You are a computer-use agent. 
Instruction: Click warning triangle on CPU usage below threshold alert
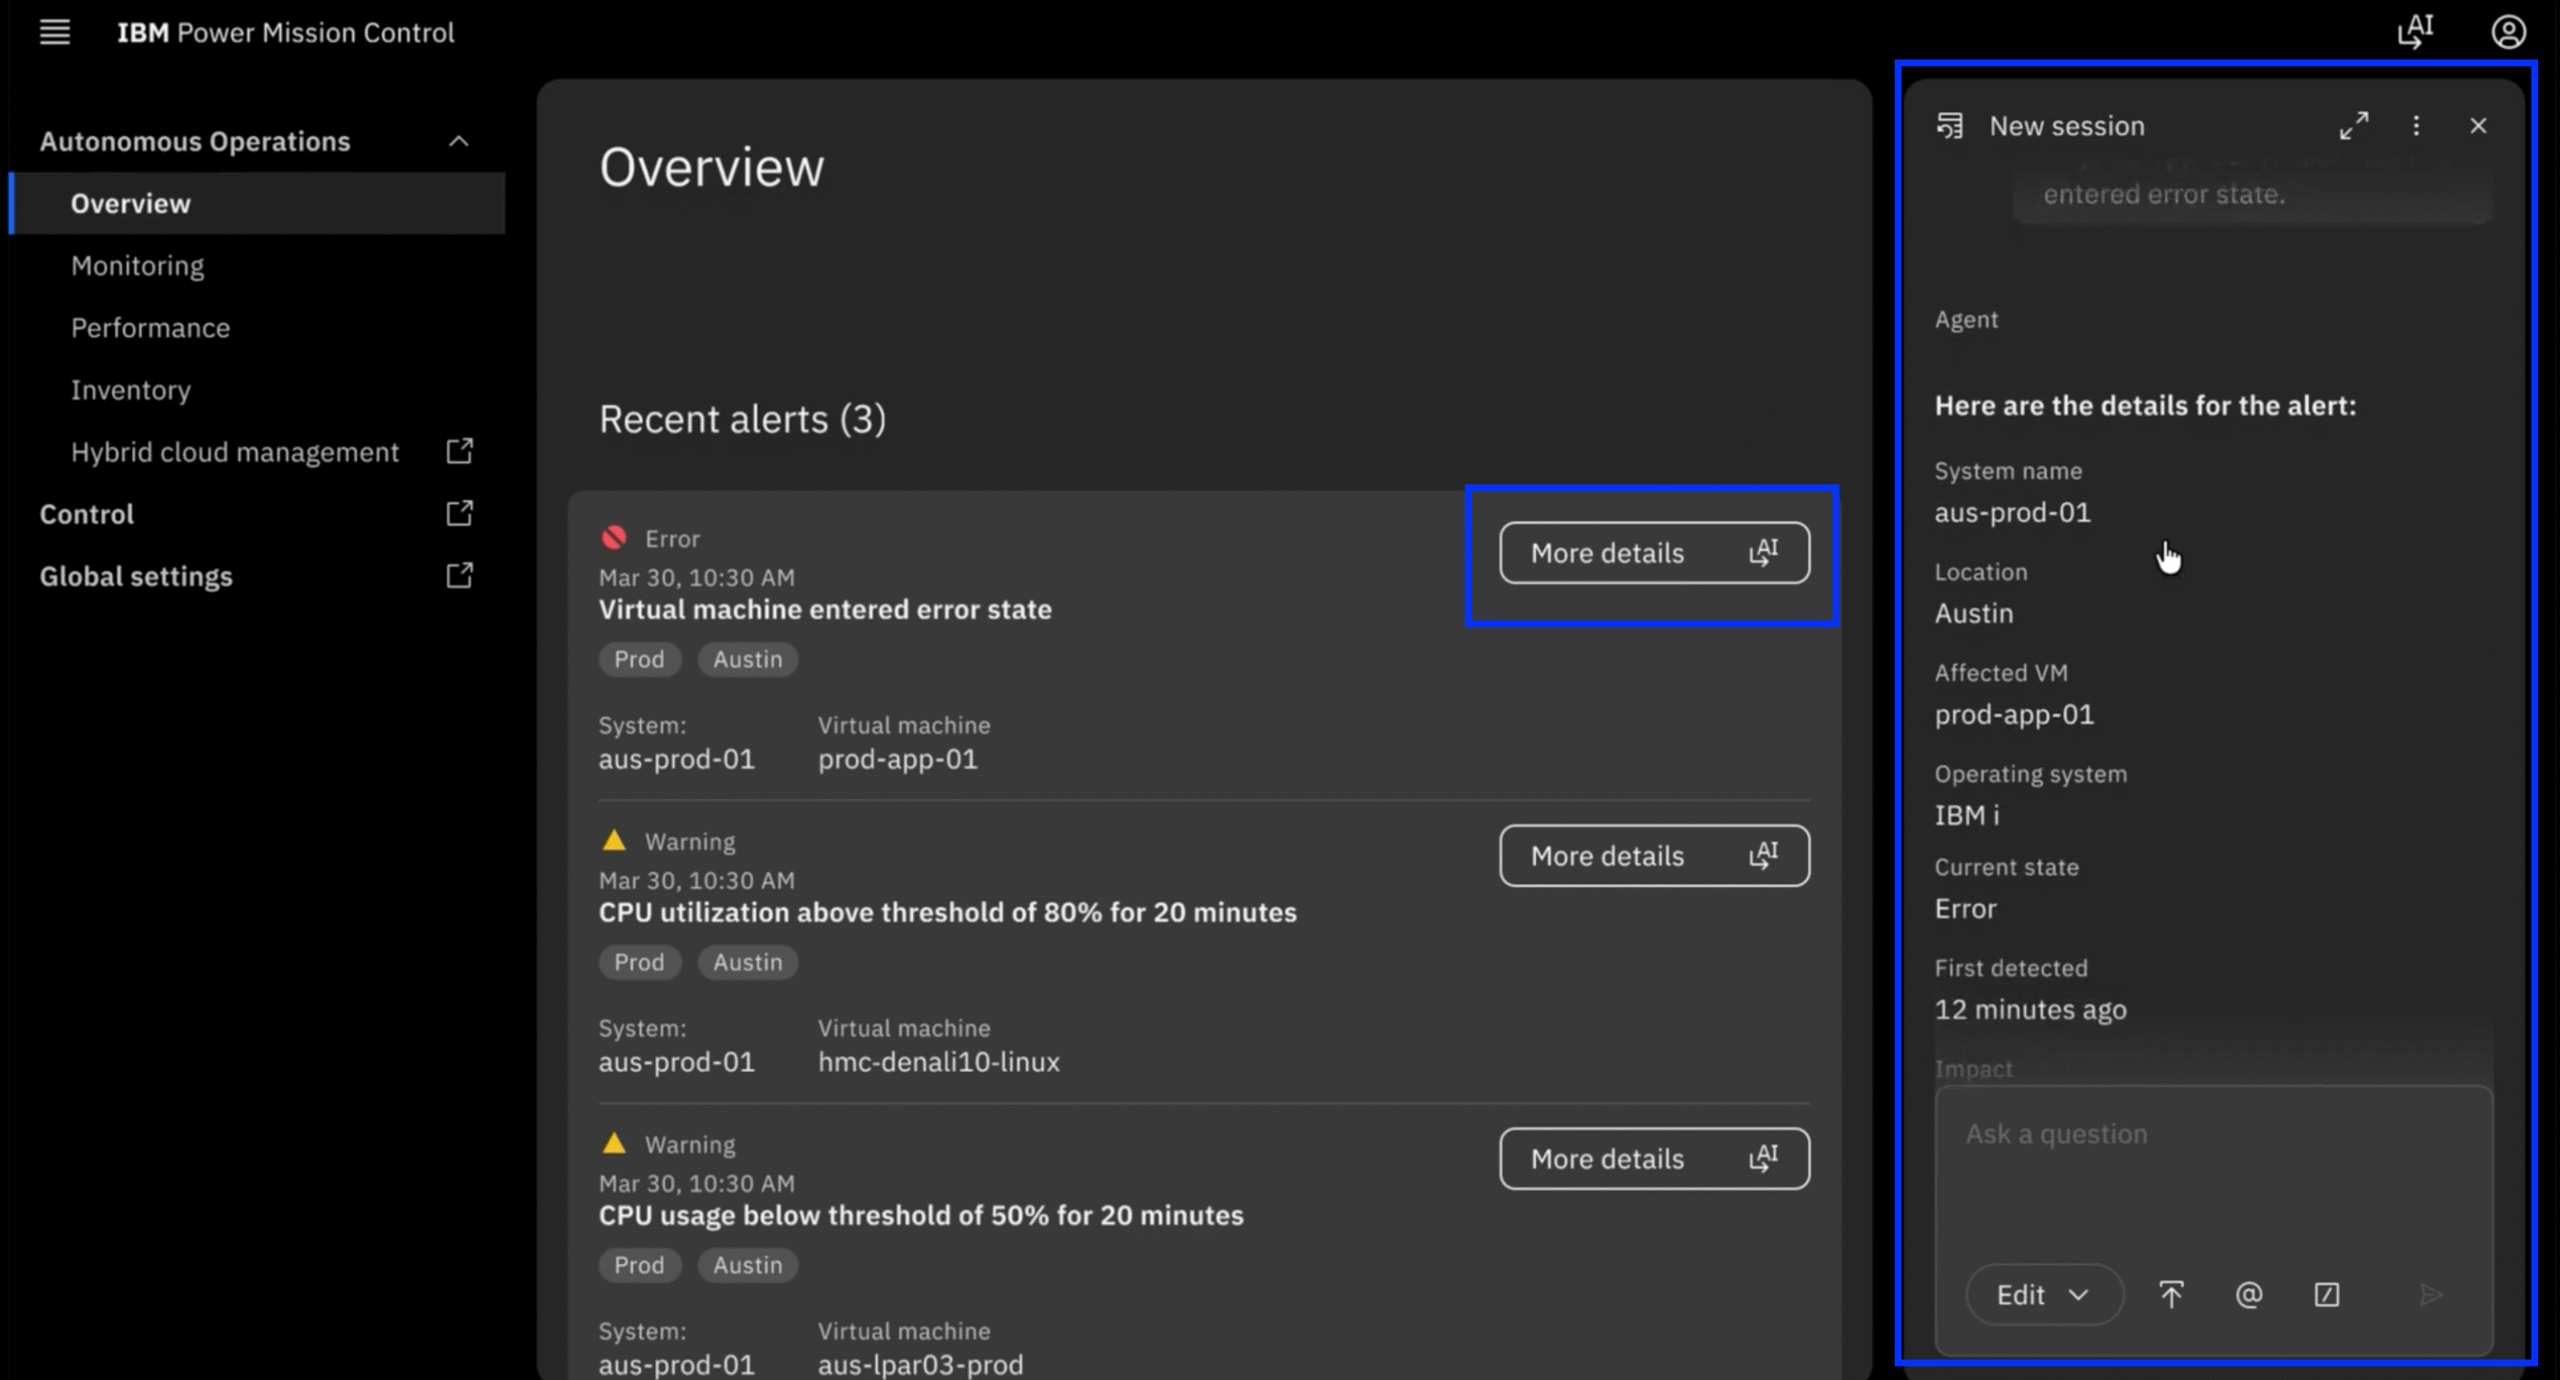click(614, 1142)
